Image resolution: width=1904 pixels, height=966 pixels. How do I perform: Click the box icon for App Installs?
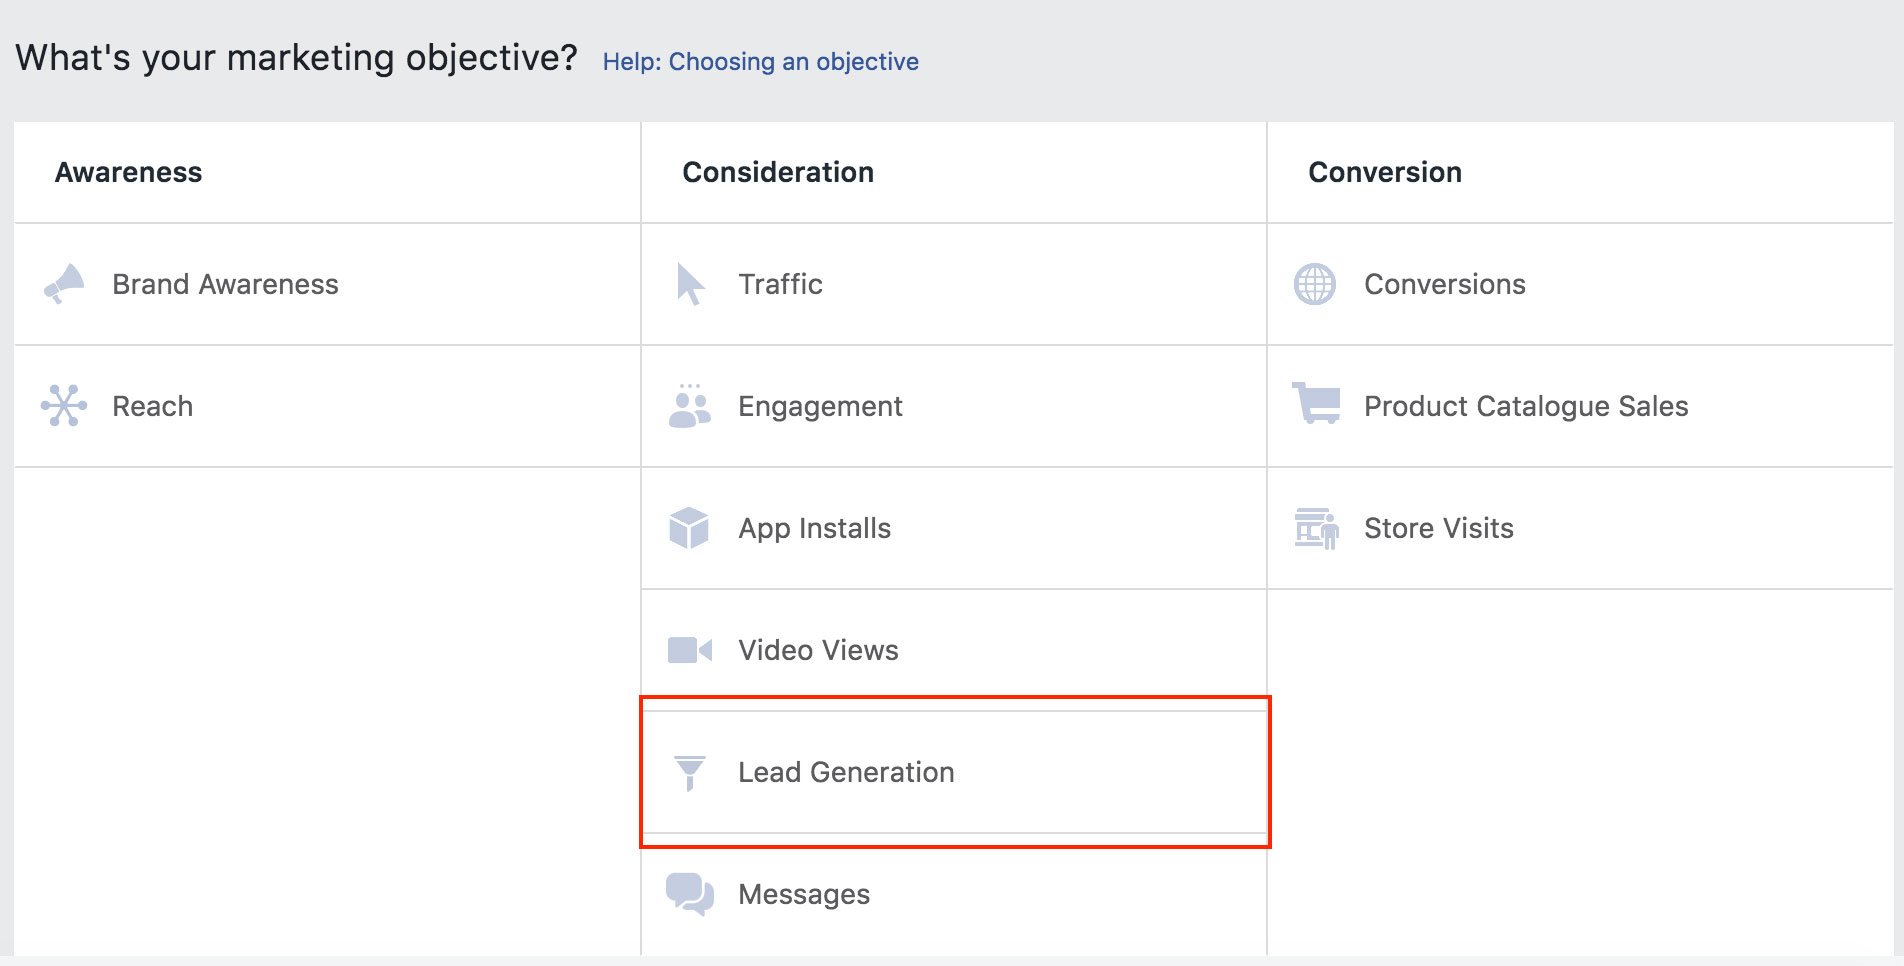coord(689,528)
